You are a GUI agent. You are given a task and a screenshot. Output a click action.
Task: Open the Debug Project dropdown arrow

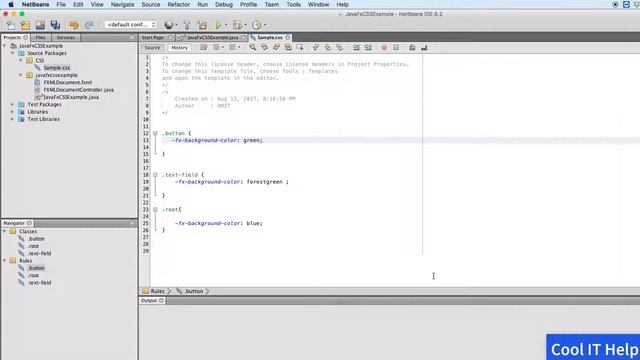coord(245,25)
